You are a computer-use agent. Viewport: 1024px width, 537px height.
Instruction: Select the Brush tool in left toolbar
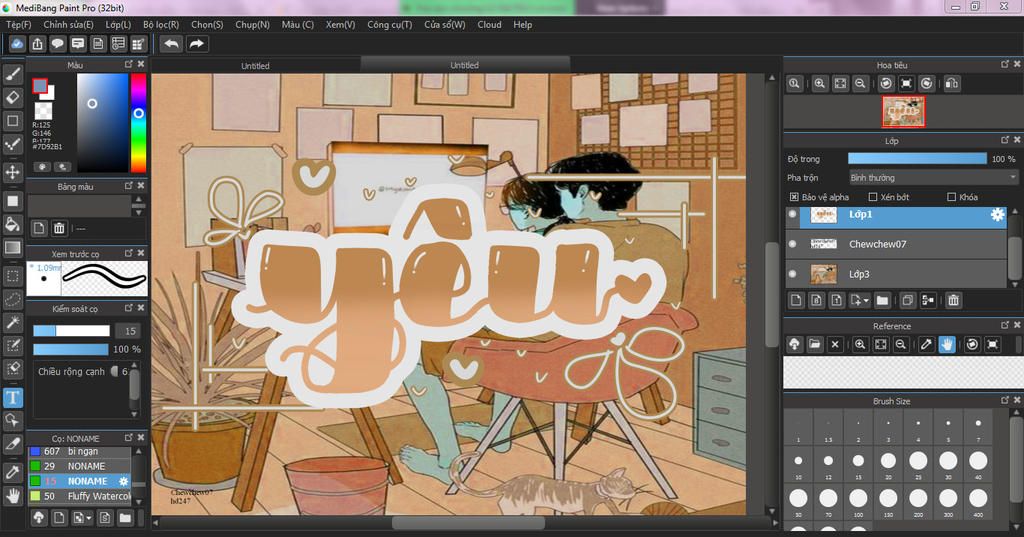pos(12,74)
